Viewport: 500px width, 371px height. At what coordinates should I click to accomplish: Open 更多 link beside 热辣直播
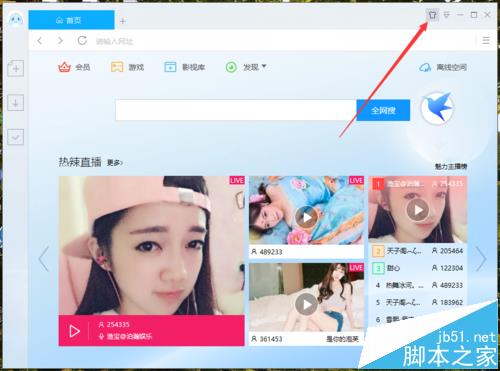115,163
